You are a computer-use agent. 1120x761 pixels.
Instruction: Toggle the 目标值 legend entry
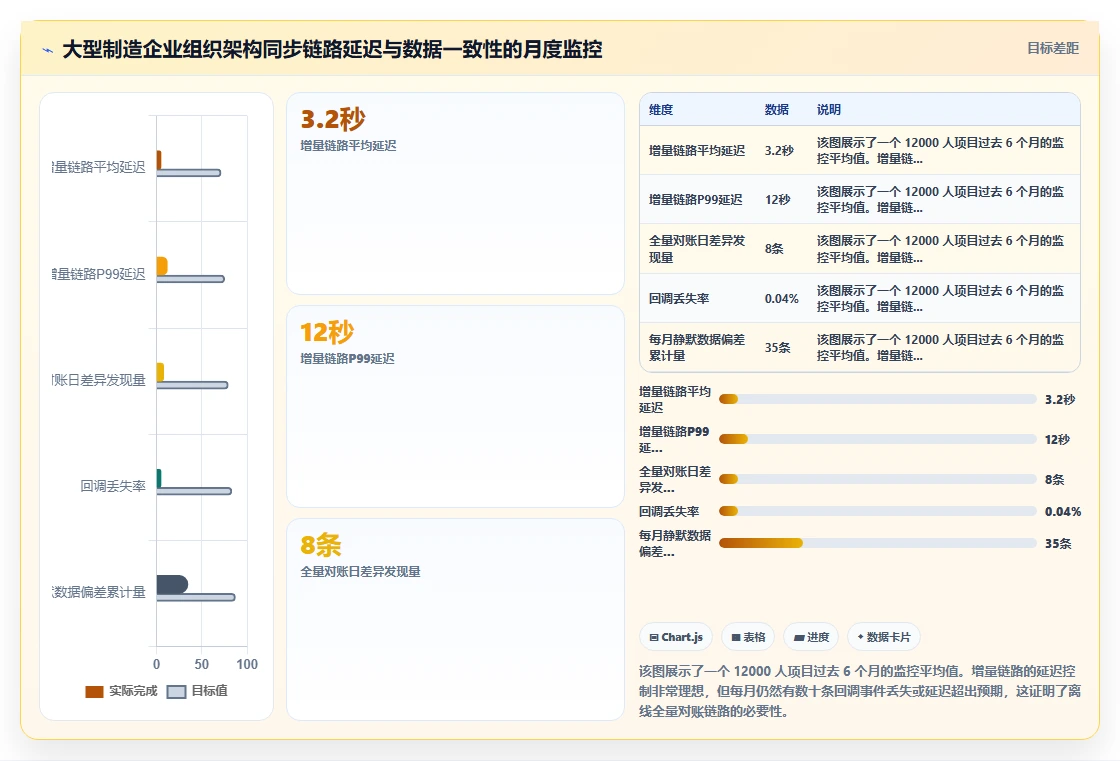[198, 691]
